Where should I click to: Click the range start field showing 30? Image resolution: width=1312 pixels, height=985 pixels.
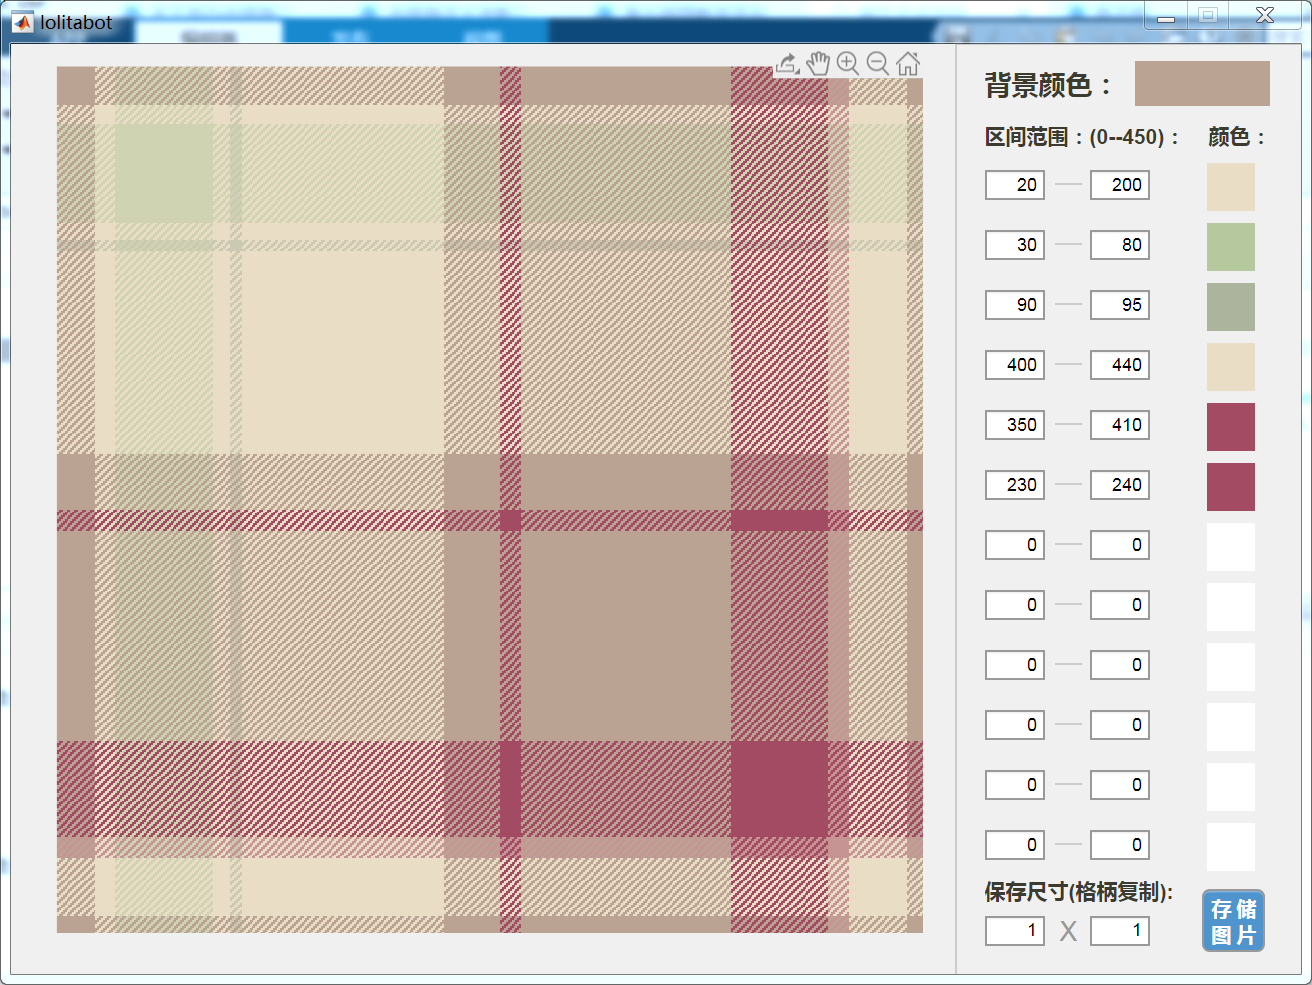1015,245
